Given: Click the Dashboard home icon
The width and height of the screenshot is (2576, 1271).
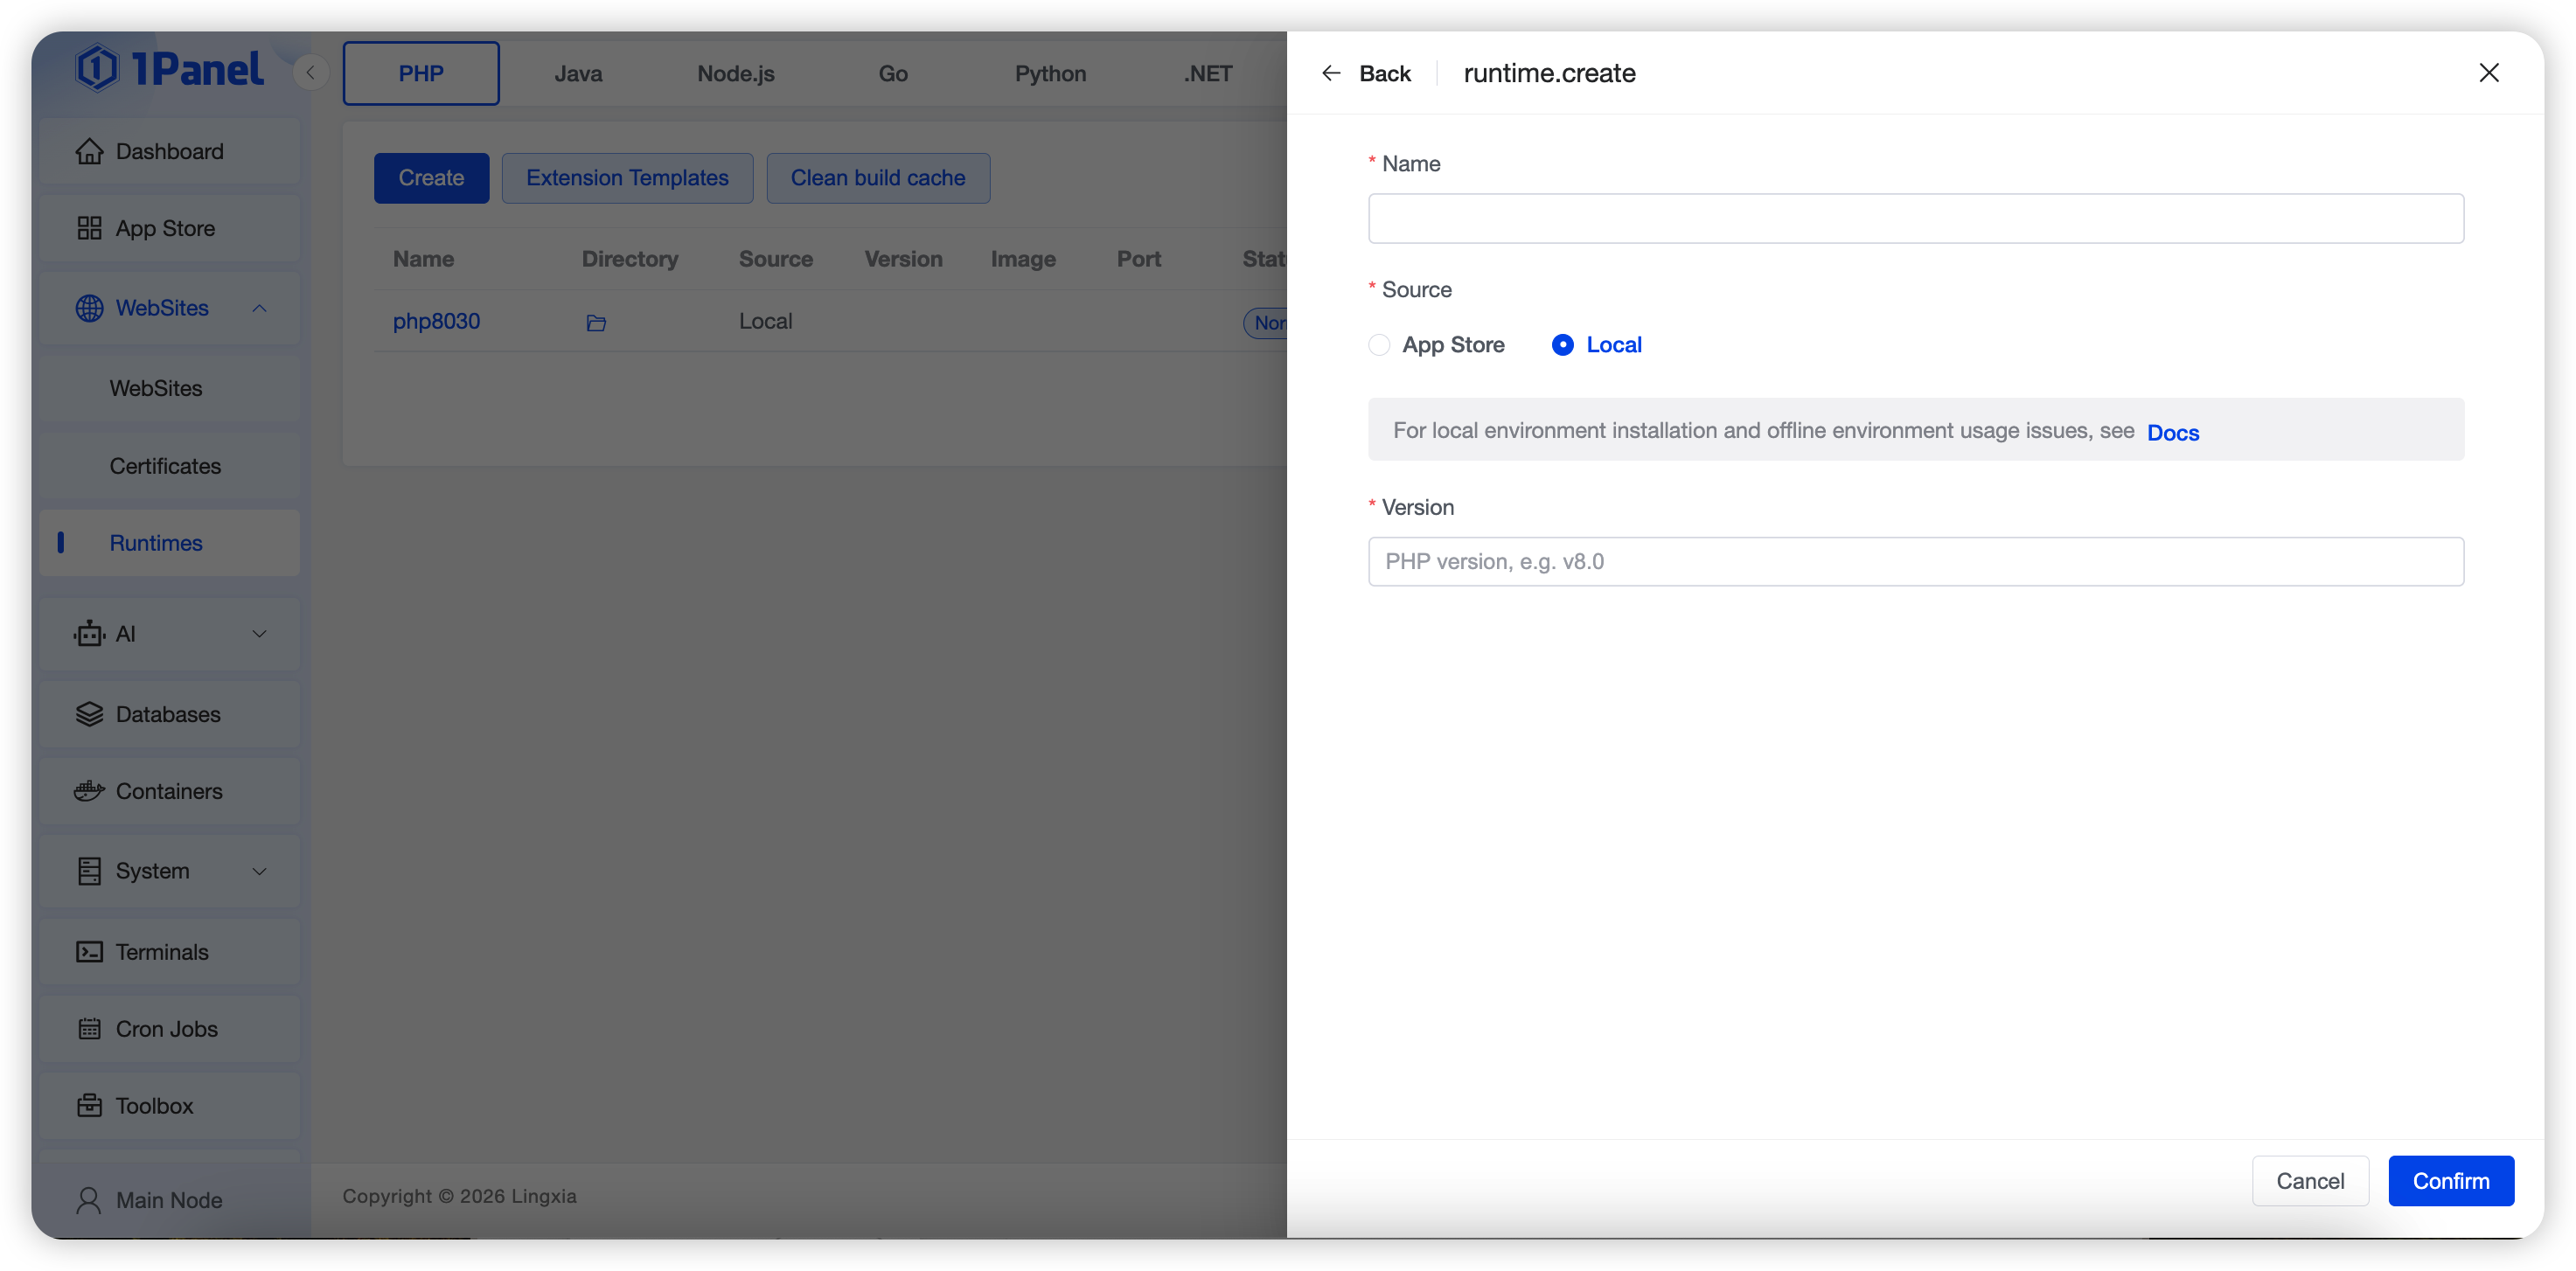Looking at the screenshot, I should point(89,151).
